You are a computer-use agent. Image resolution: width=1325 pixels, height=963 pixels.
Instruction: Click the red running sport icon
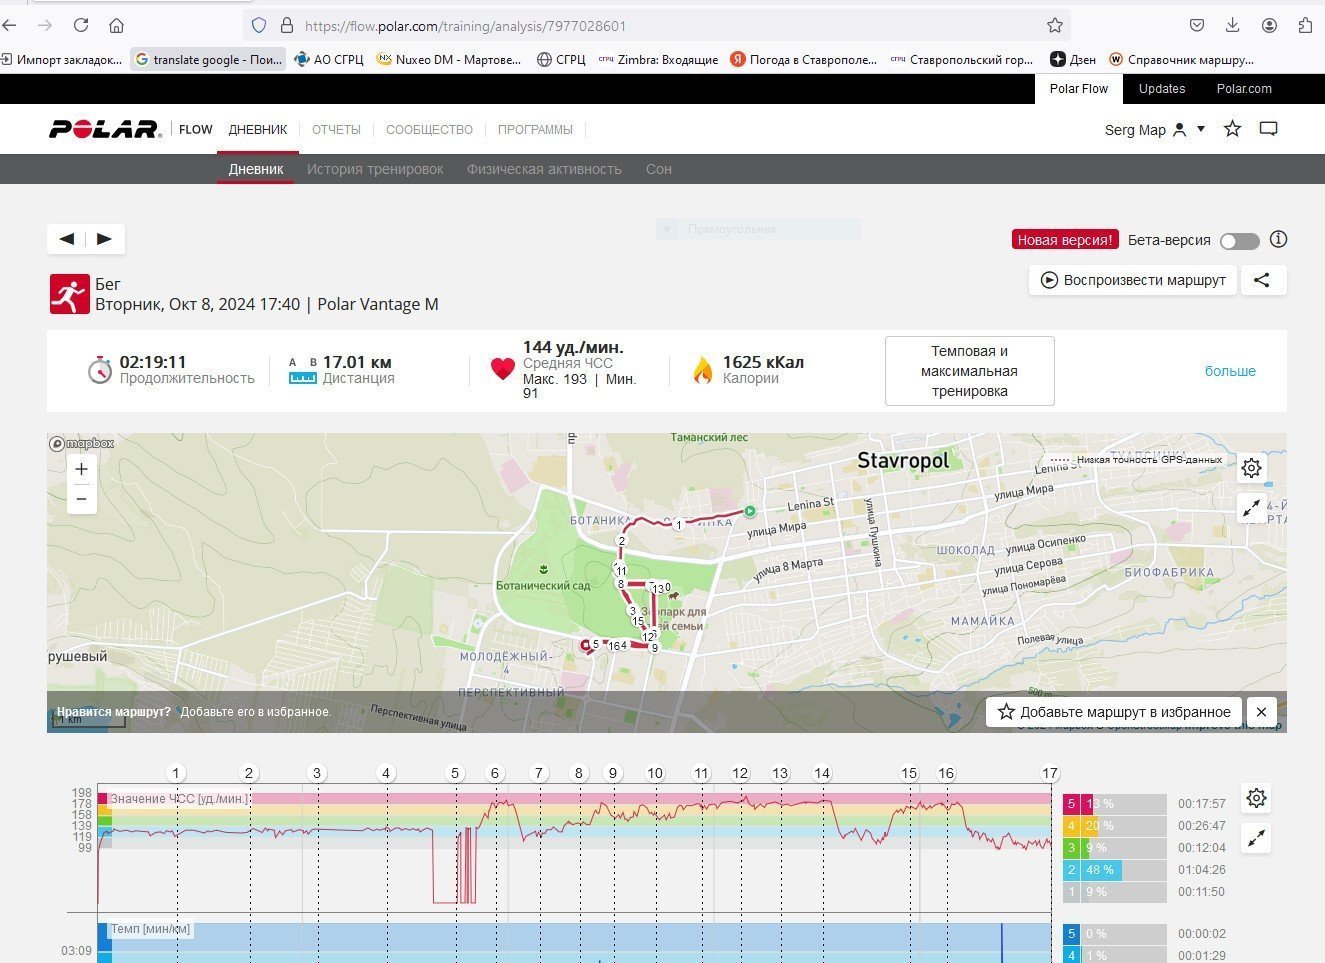click(70, 294)
